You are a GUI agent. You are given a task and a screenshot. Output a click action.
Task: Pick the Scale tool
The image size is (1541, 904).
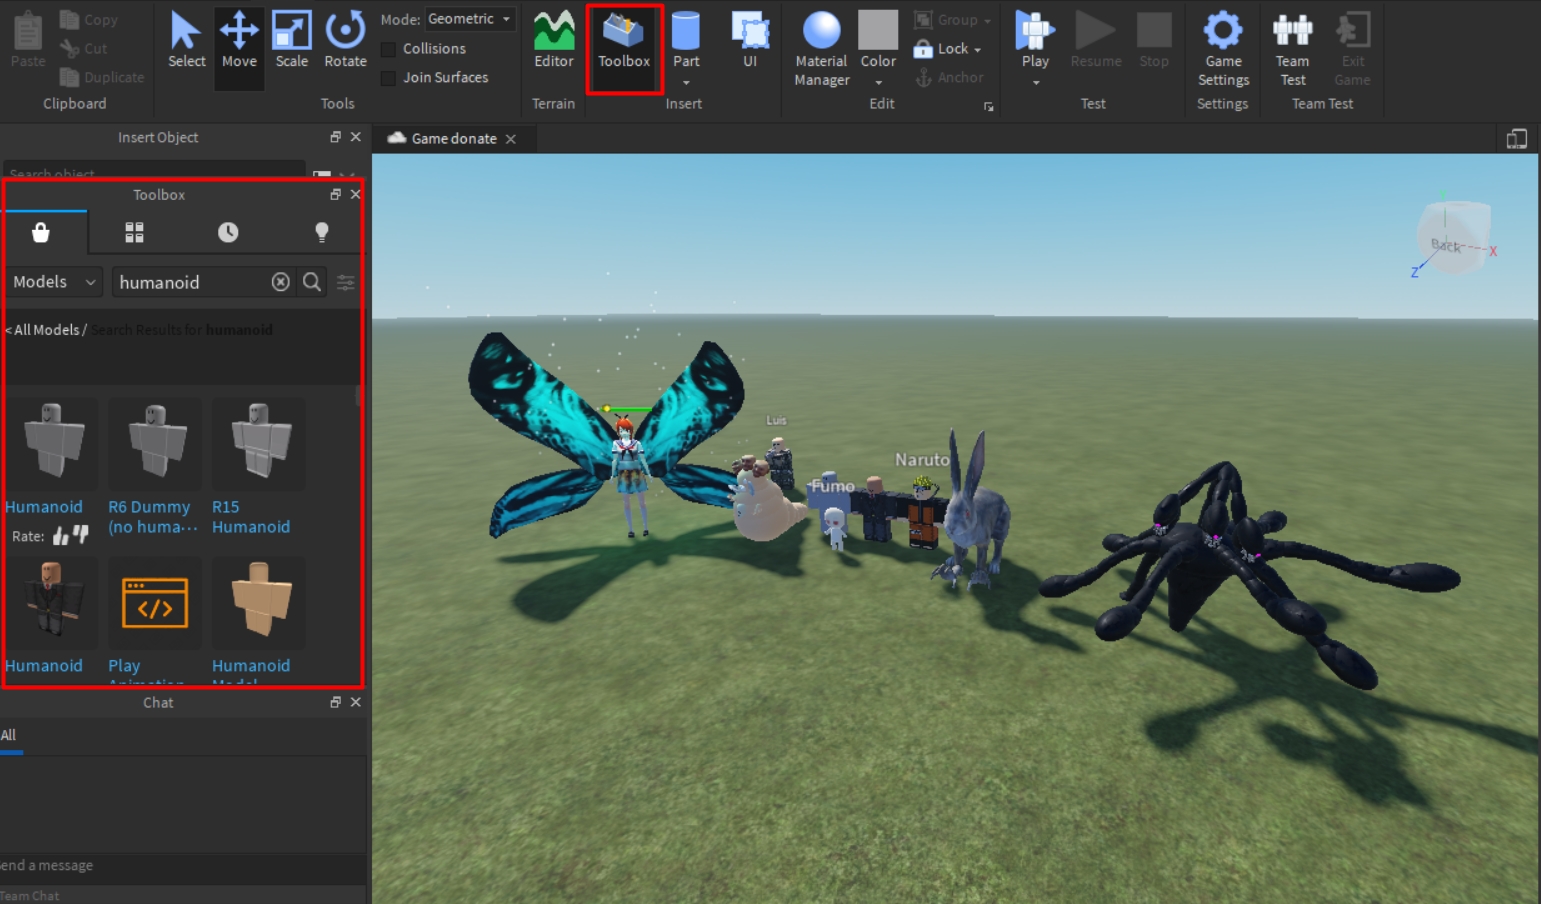tap(292, 40)
